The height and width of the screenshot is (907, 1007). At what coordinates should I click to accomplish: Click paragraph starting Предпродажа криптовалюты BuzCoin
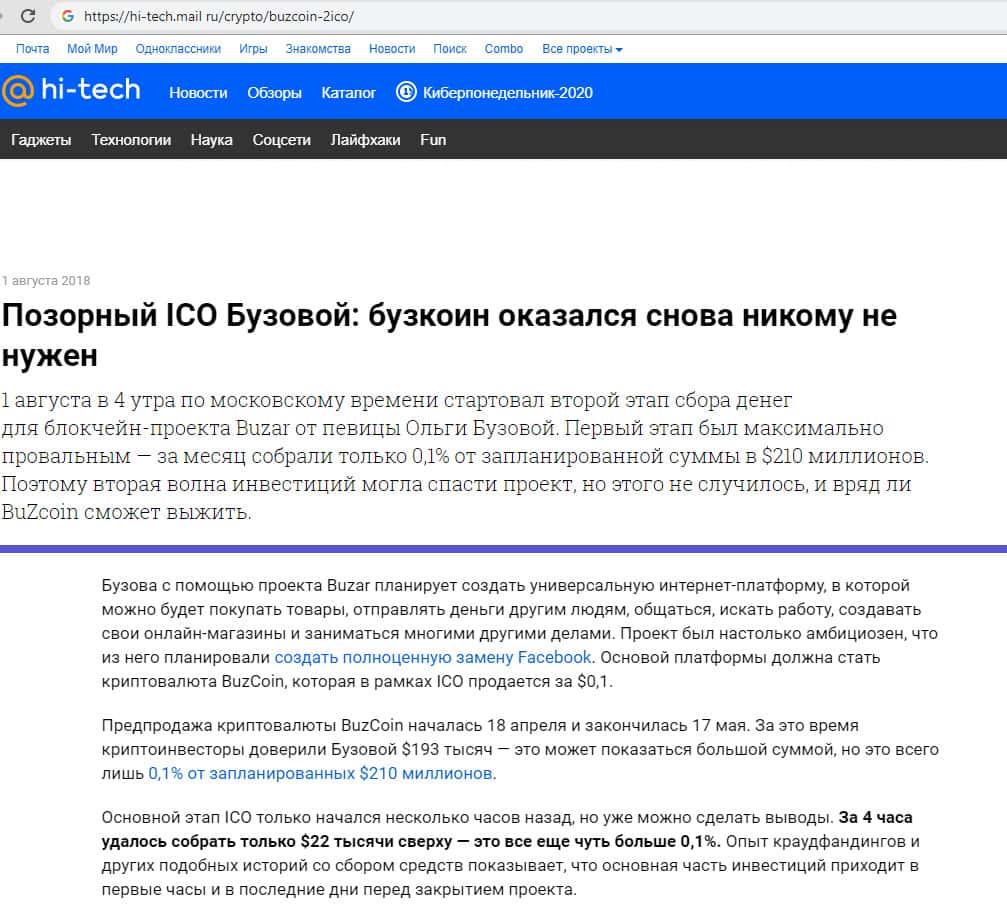(x=520, y=749)
